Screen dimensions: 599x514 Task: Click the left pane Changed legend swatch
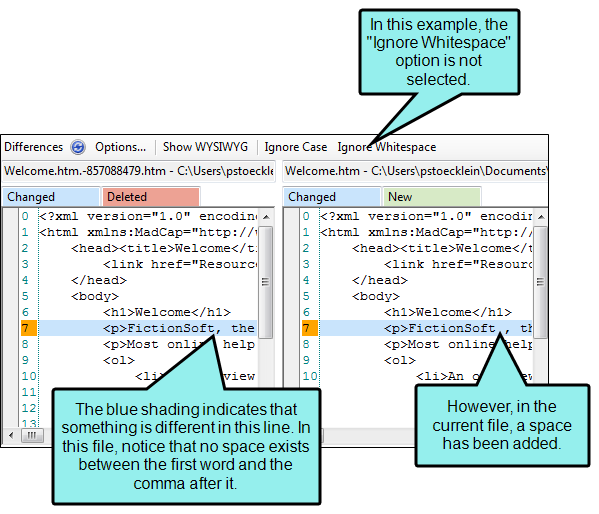pyautogui.click(x=51, y=197)
